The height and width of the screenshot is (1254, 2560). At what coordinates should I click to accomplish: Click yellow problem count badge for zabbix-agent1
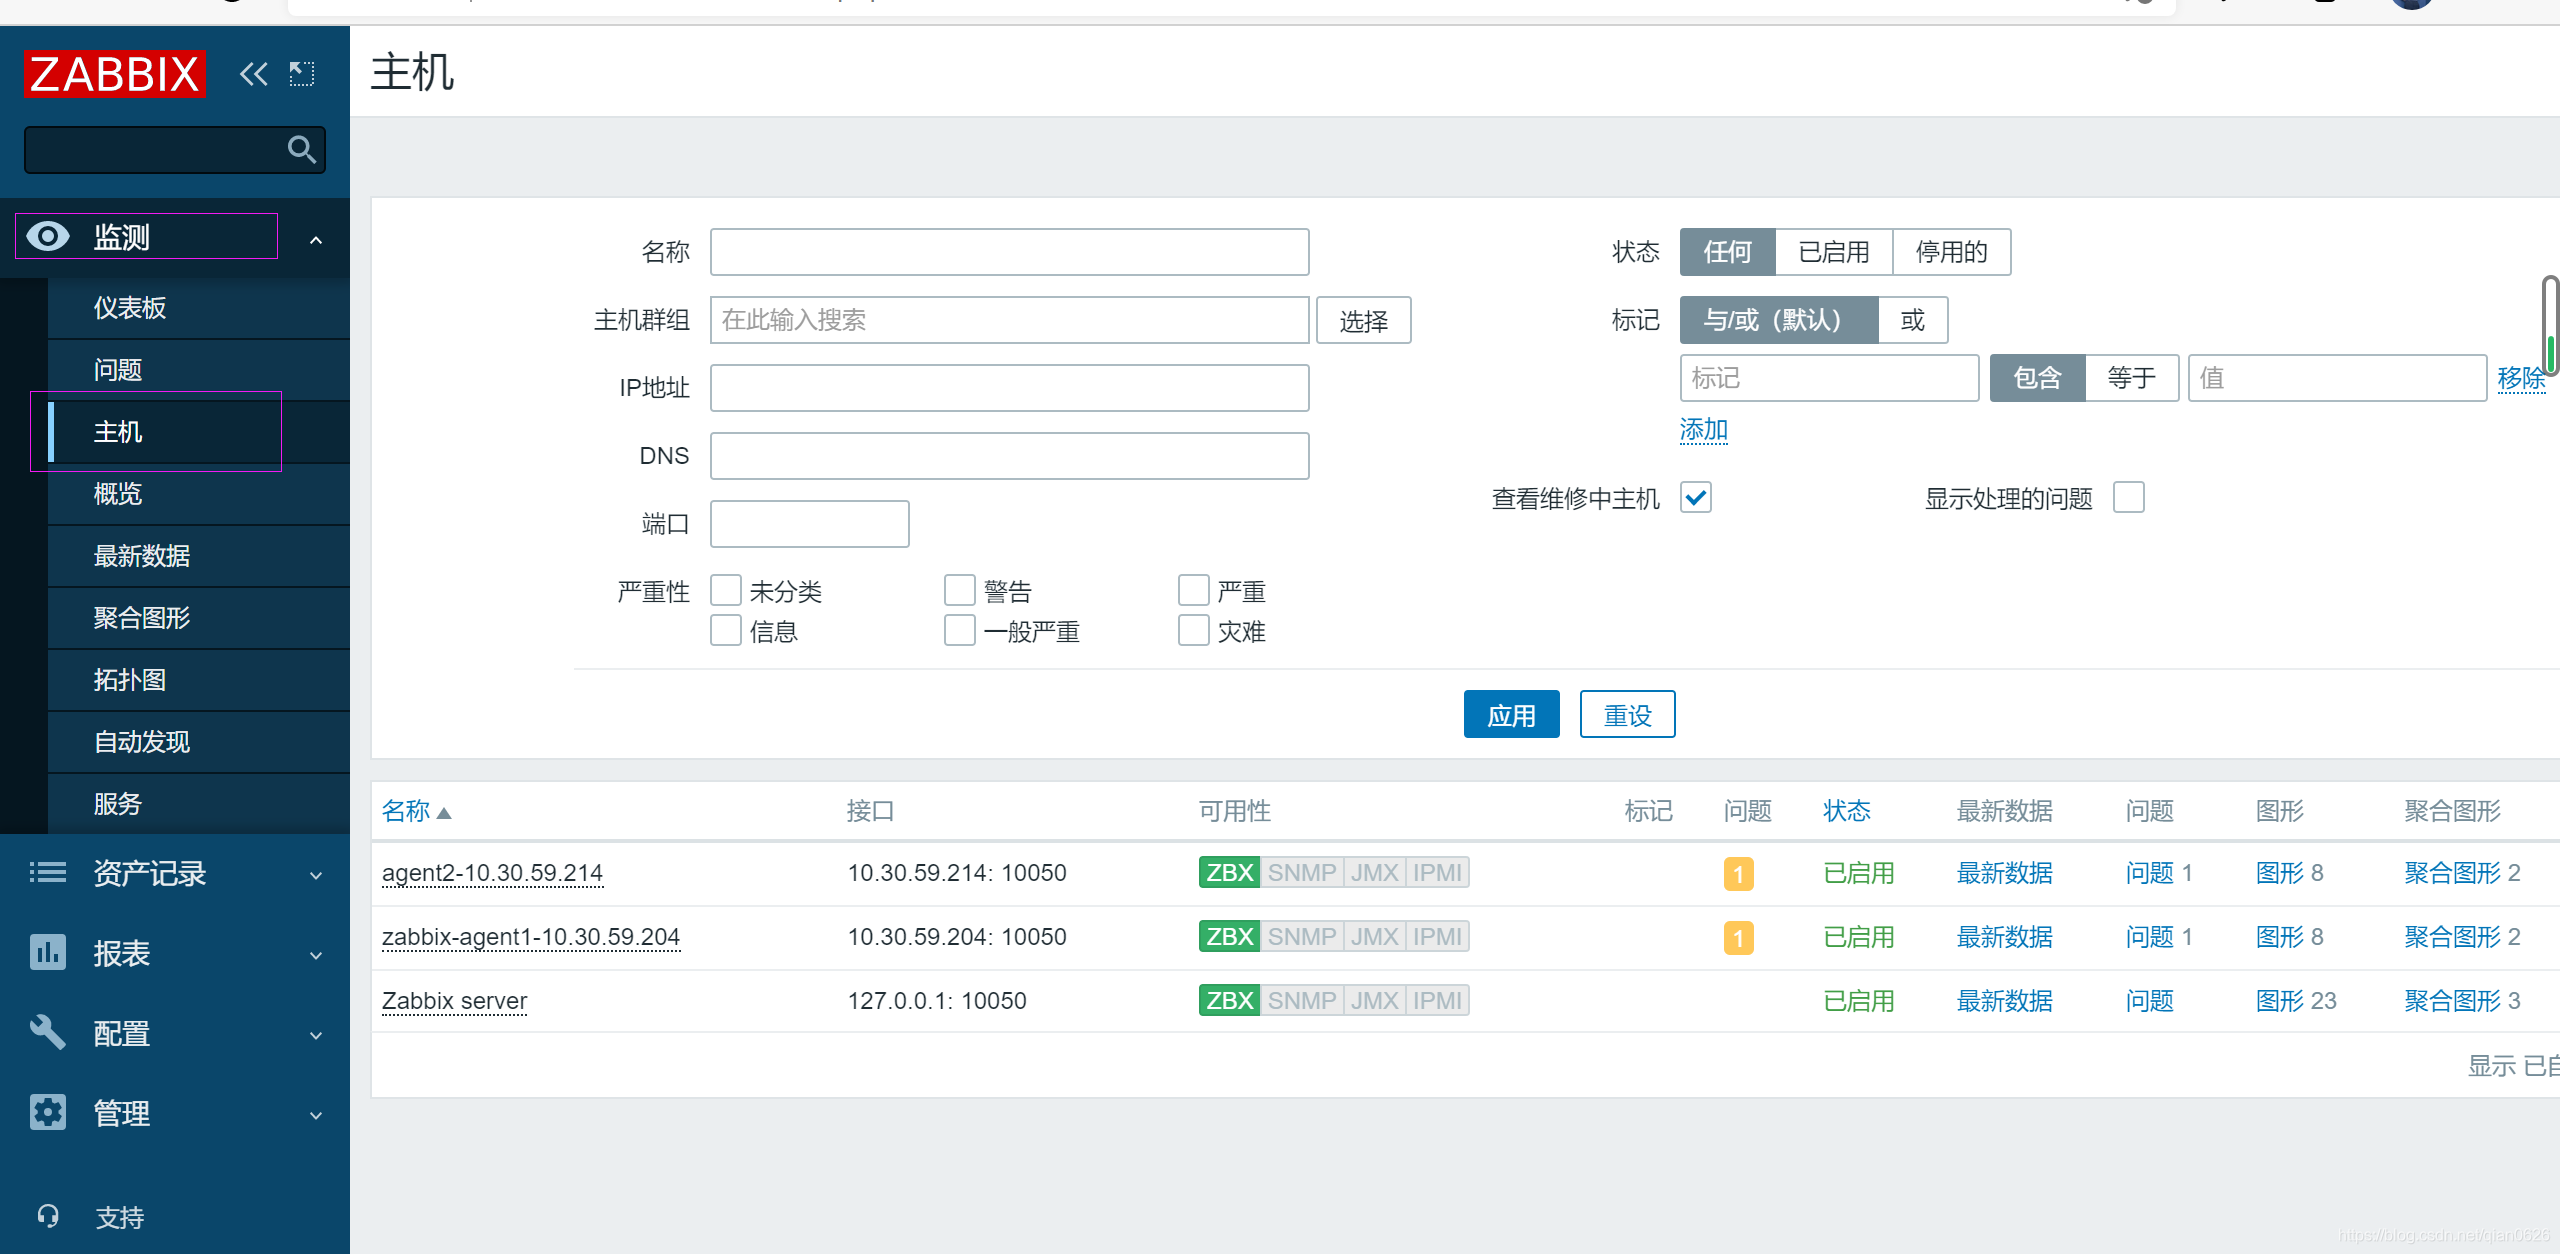click(x=1738, y=938)
